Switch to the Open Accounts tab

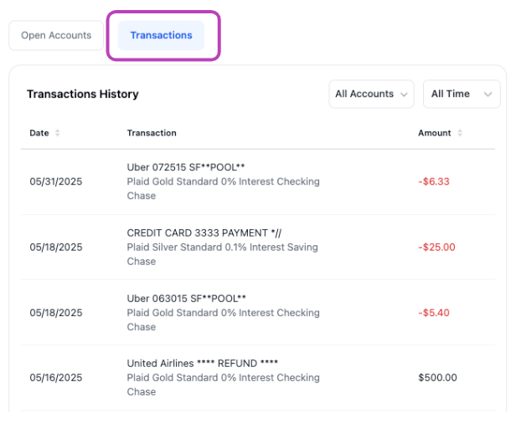[x=56, y=35]
